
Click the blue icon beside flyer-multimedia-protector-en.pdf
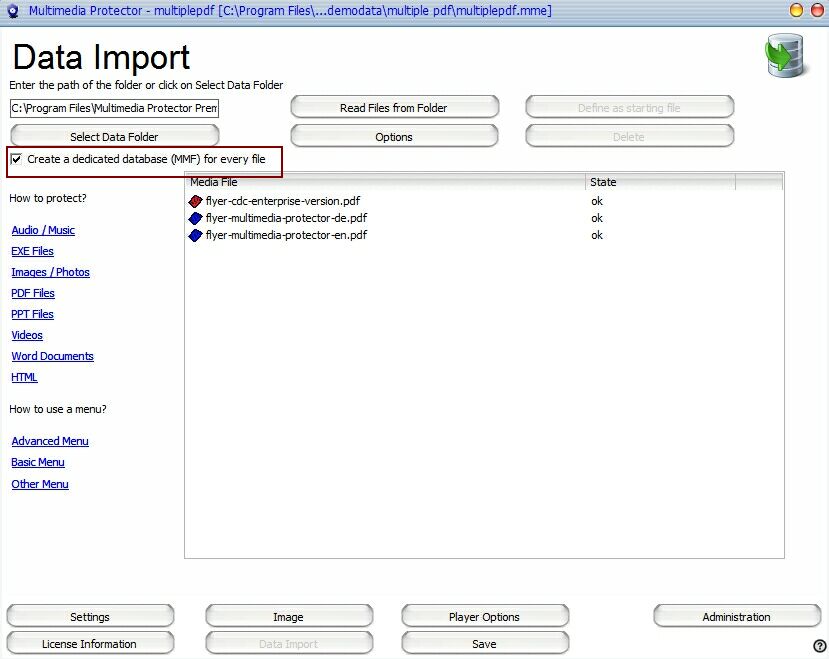click(195, 235)
